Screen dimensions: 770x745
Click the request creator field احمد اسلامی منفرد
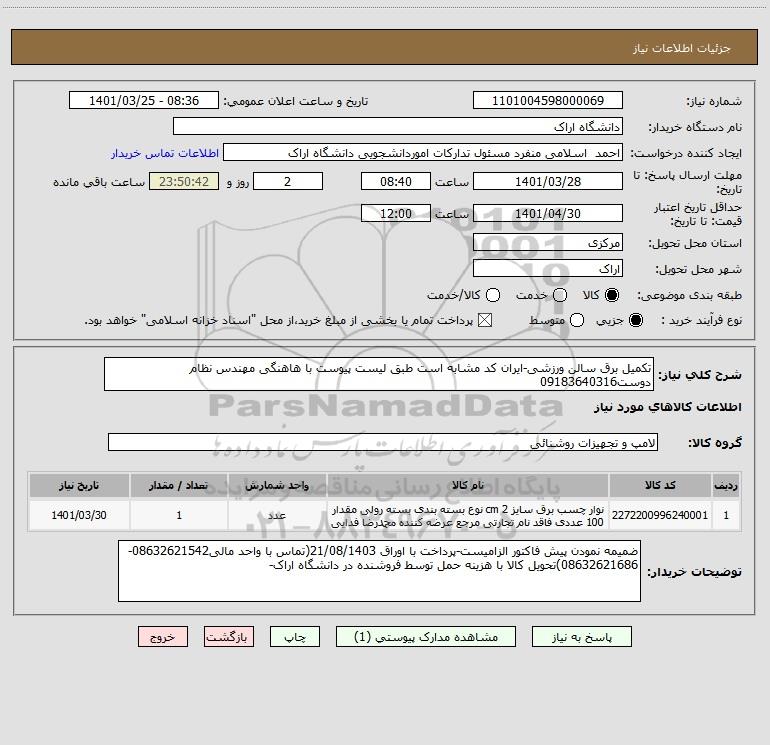point(423,153)
